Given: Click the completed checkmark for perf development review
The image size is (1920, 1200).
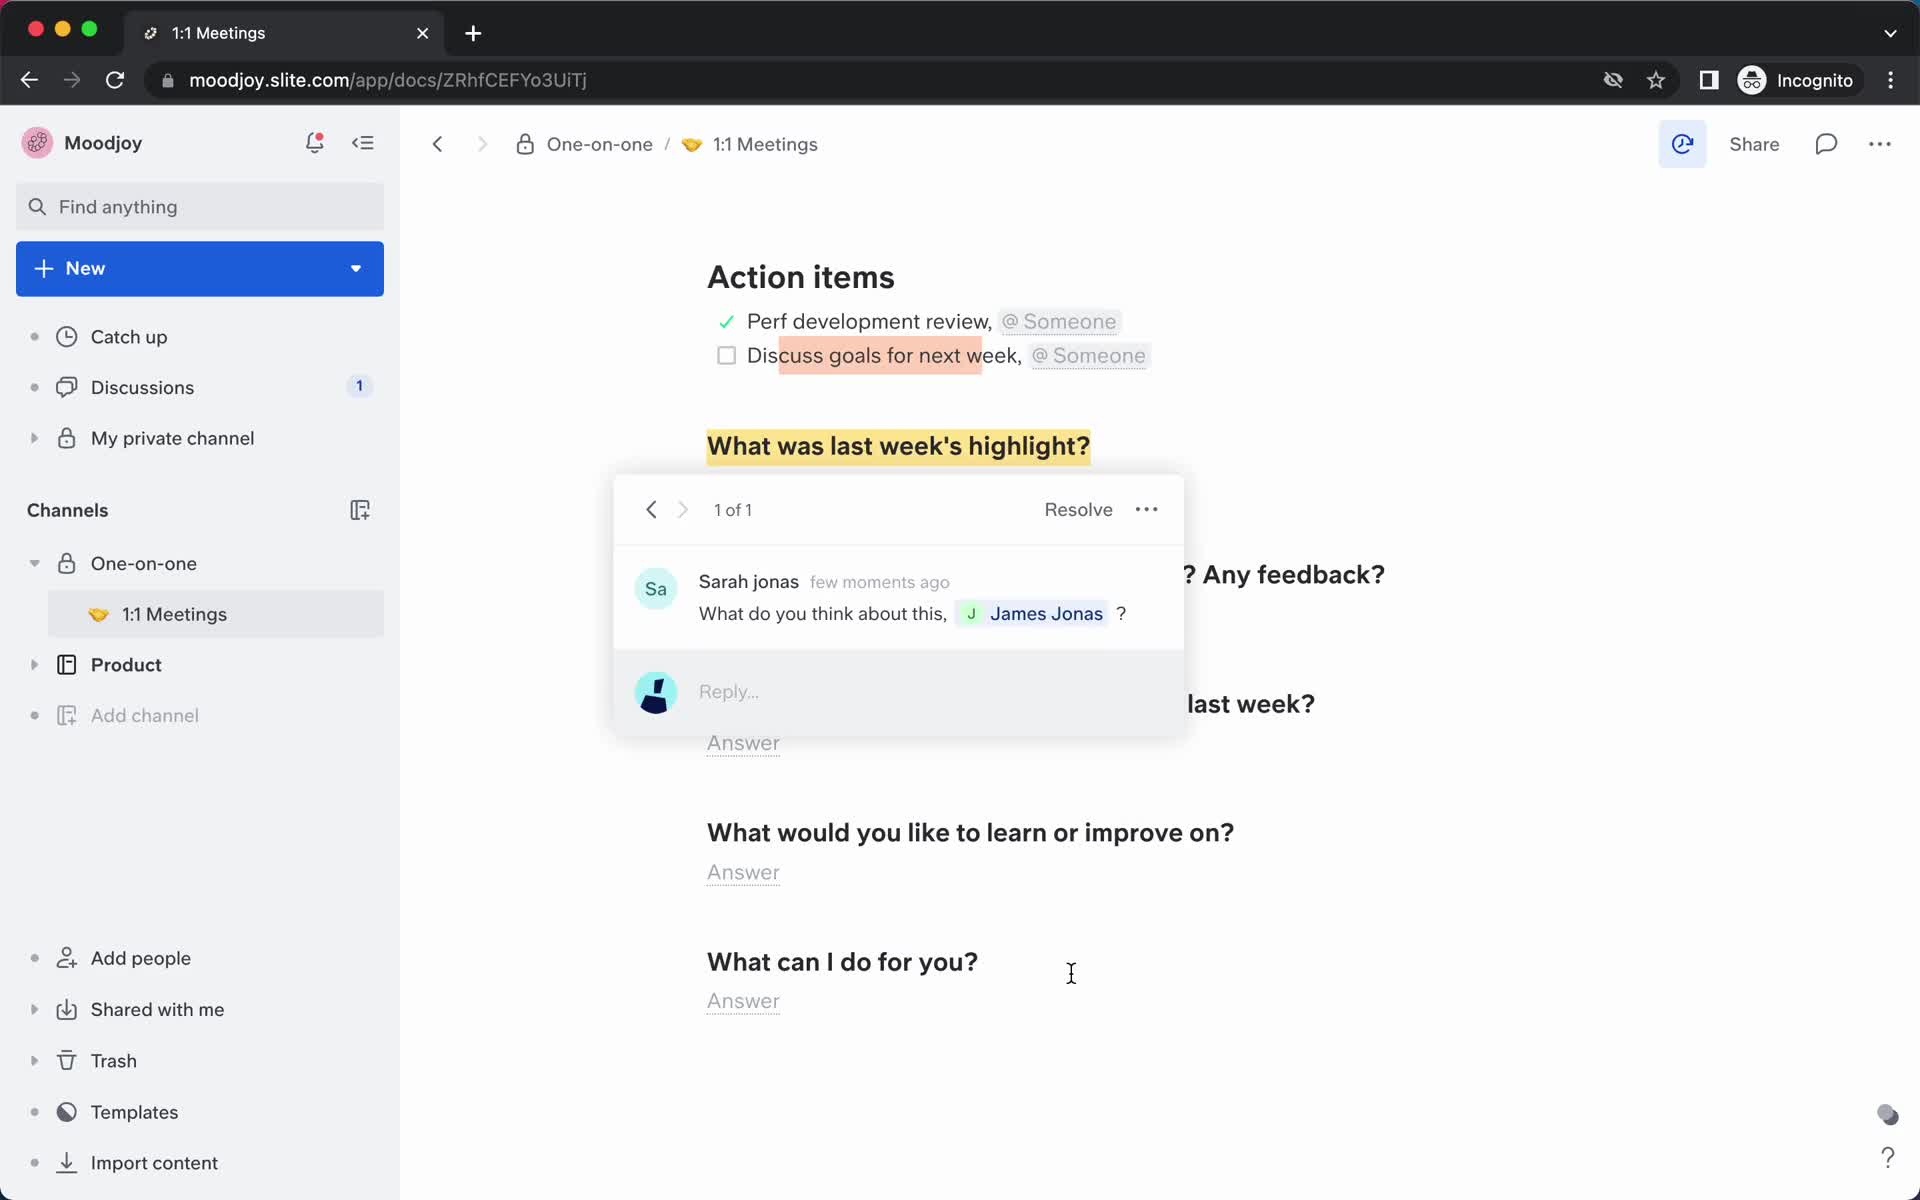Looking at the screenshot, I should point(726,321).
